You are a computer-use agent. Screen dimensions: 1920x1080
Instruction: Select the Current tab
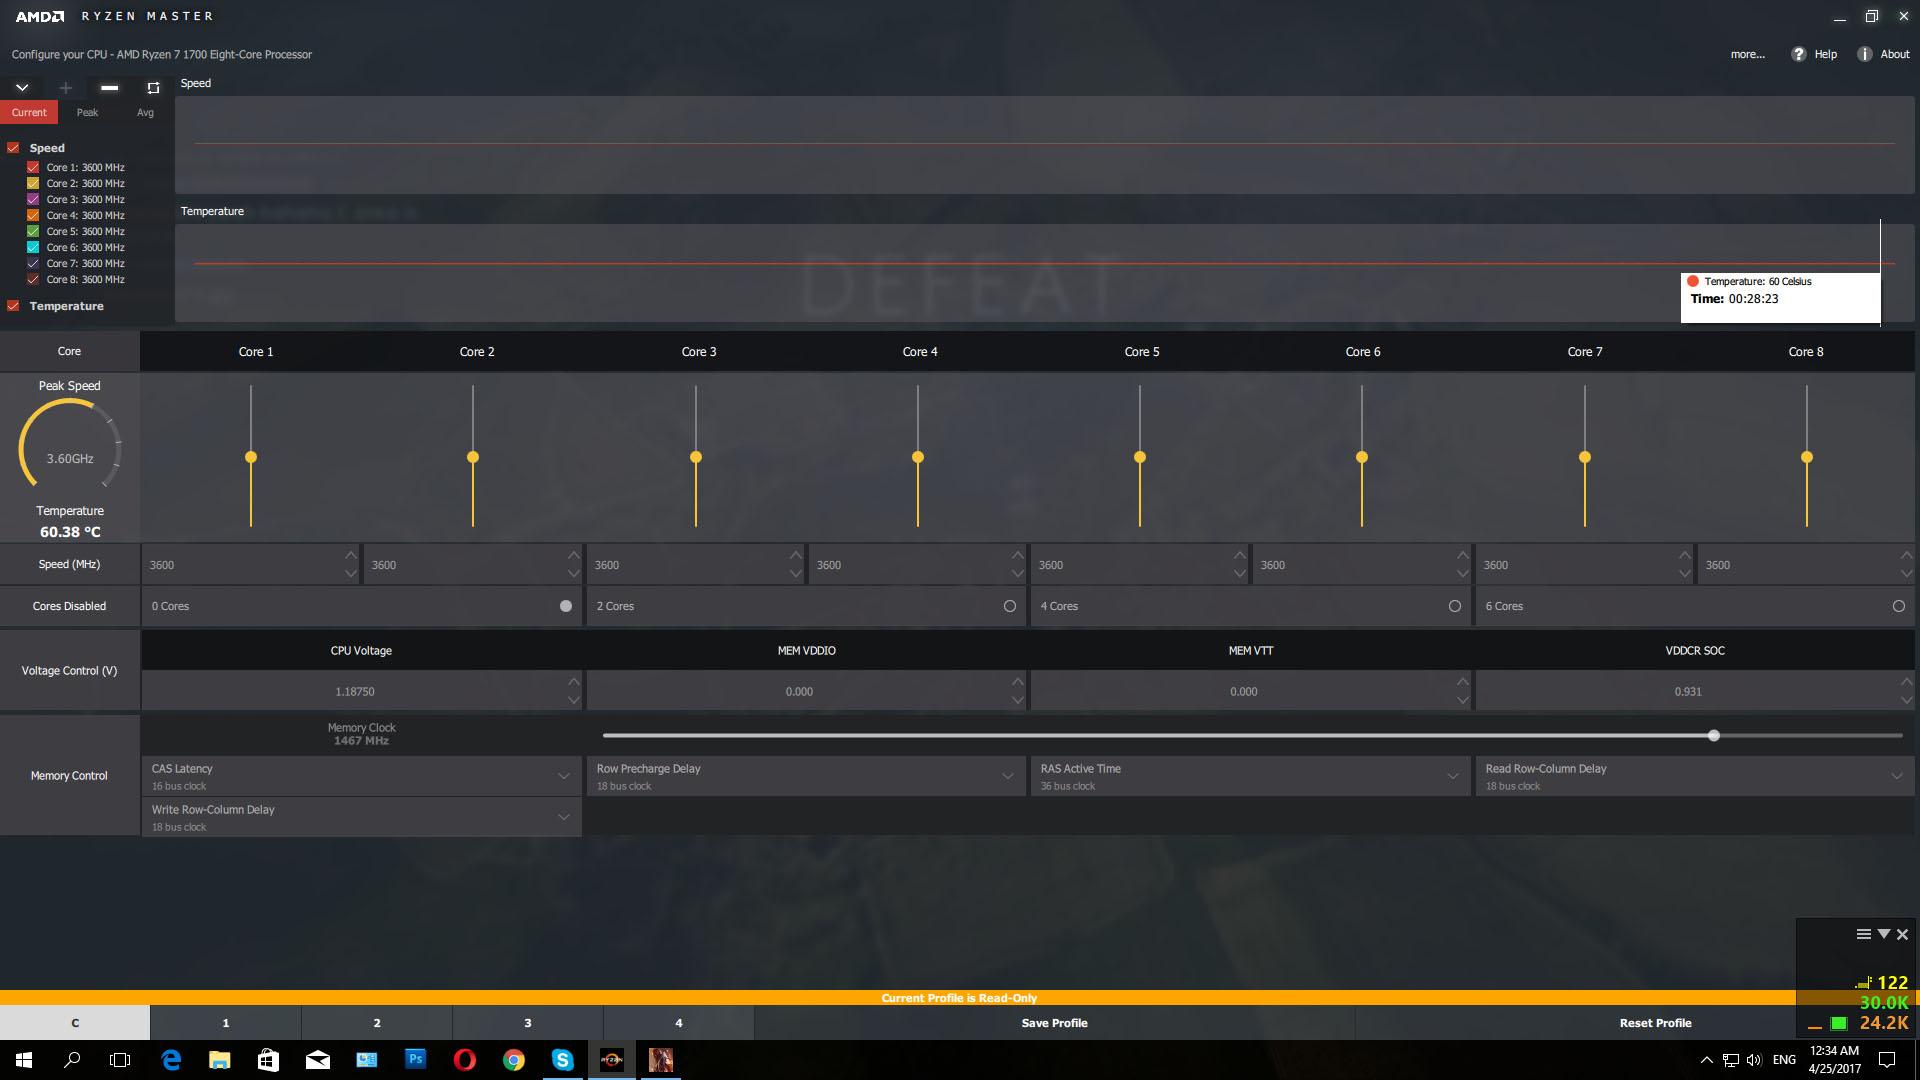point(29,113)
